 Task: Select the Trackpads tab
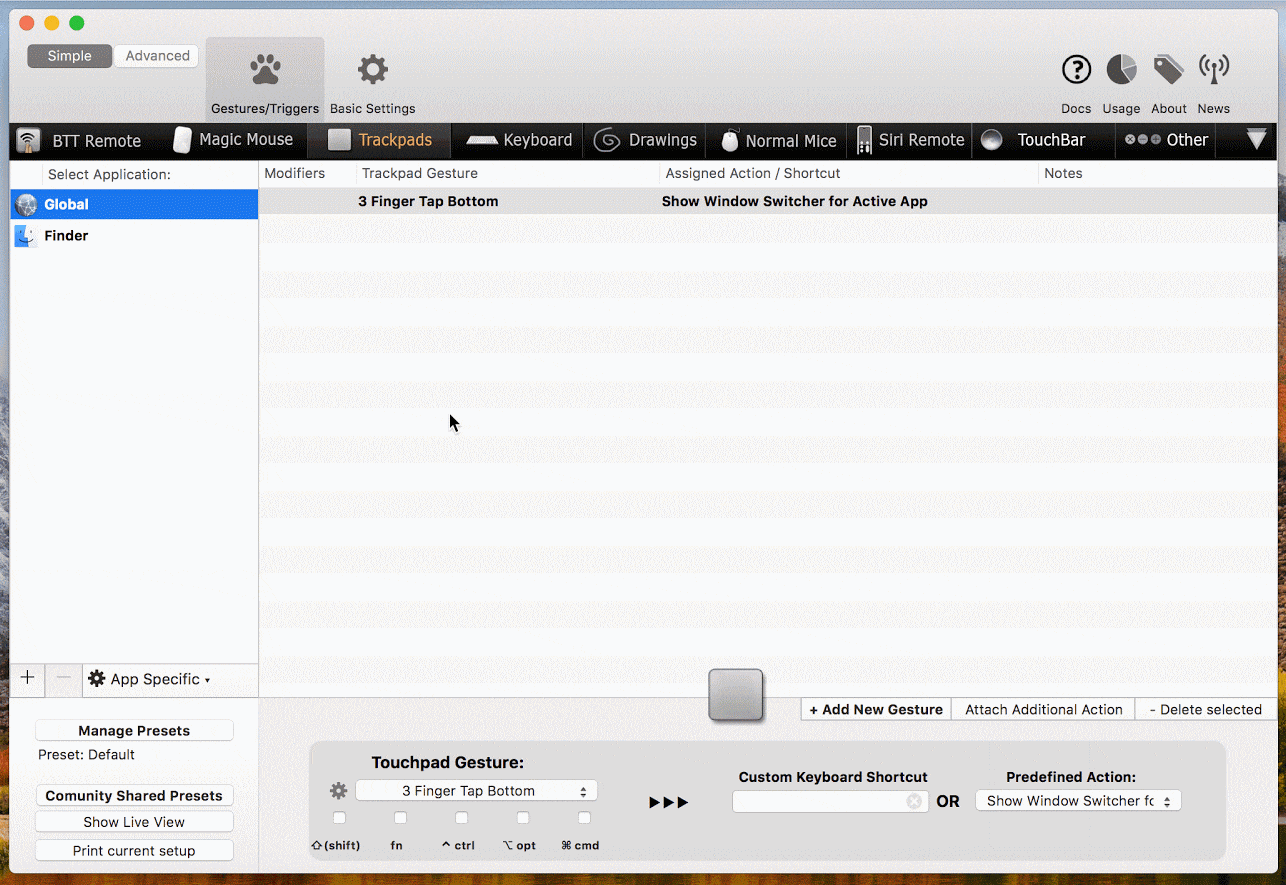click(379, 140)
